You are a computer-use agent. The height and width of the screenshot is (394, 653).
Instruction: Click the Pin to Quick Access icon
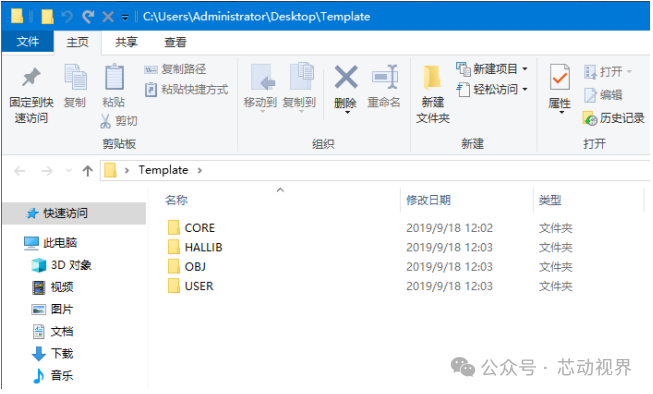point(31,77)
